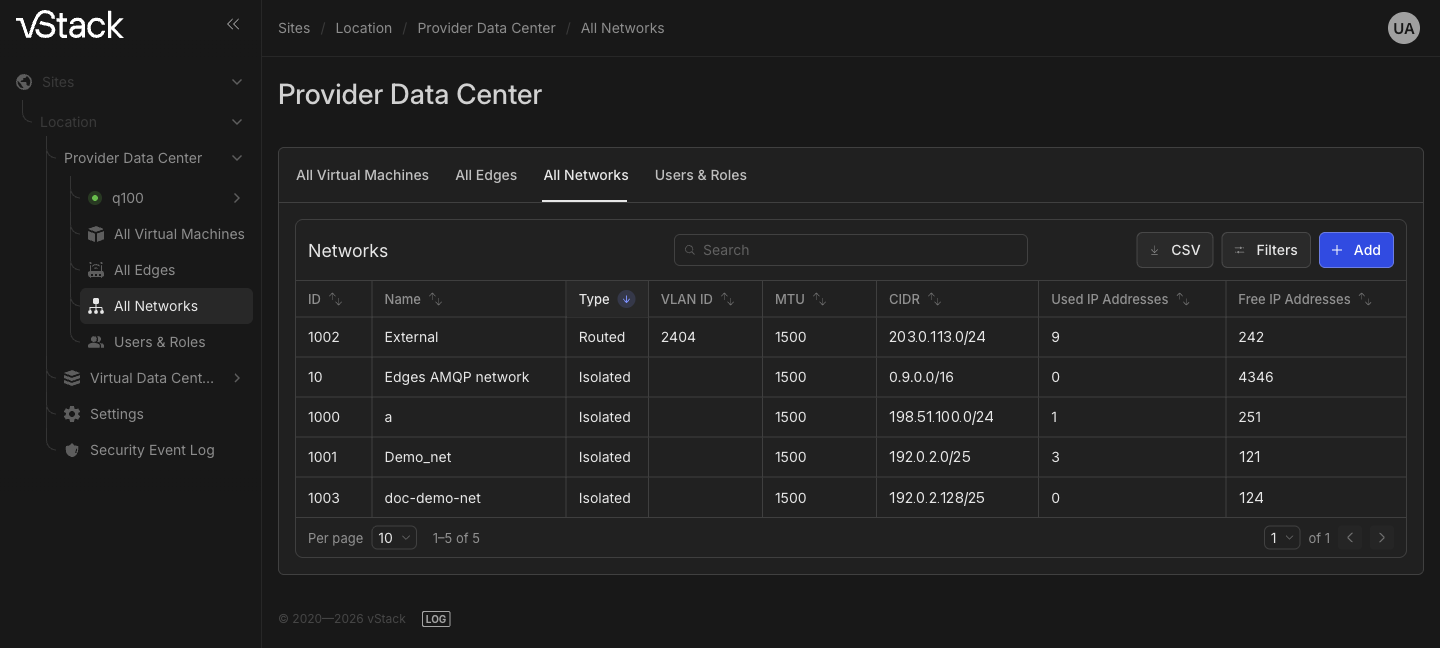Go to next page arrow
This screenshot has width=1440, height=648.
click(x=1382, y=538)
